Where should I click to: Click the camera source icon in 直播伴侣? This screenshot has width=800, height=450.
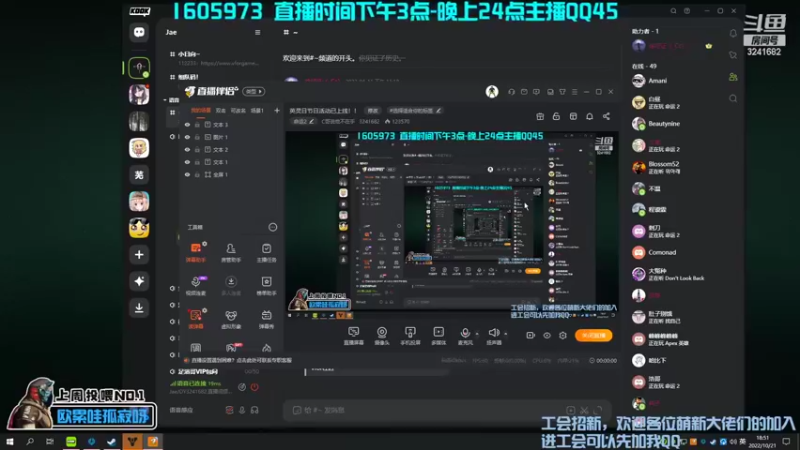[382, 335]
